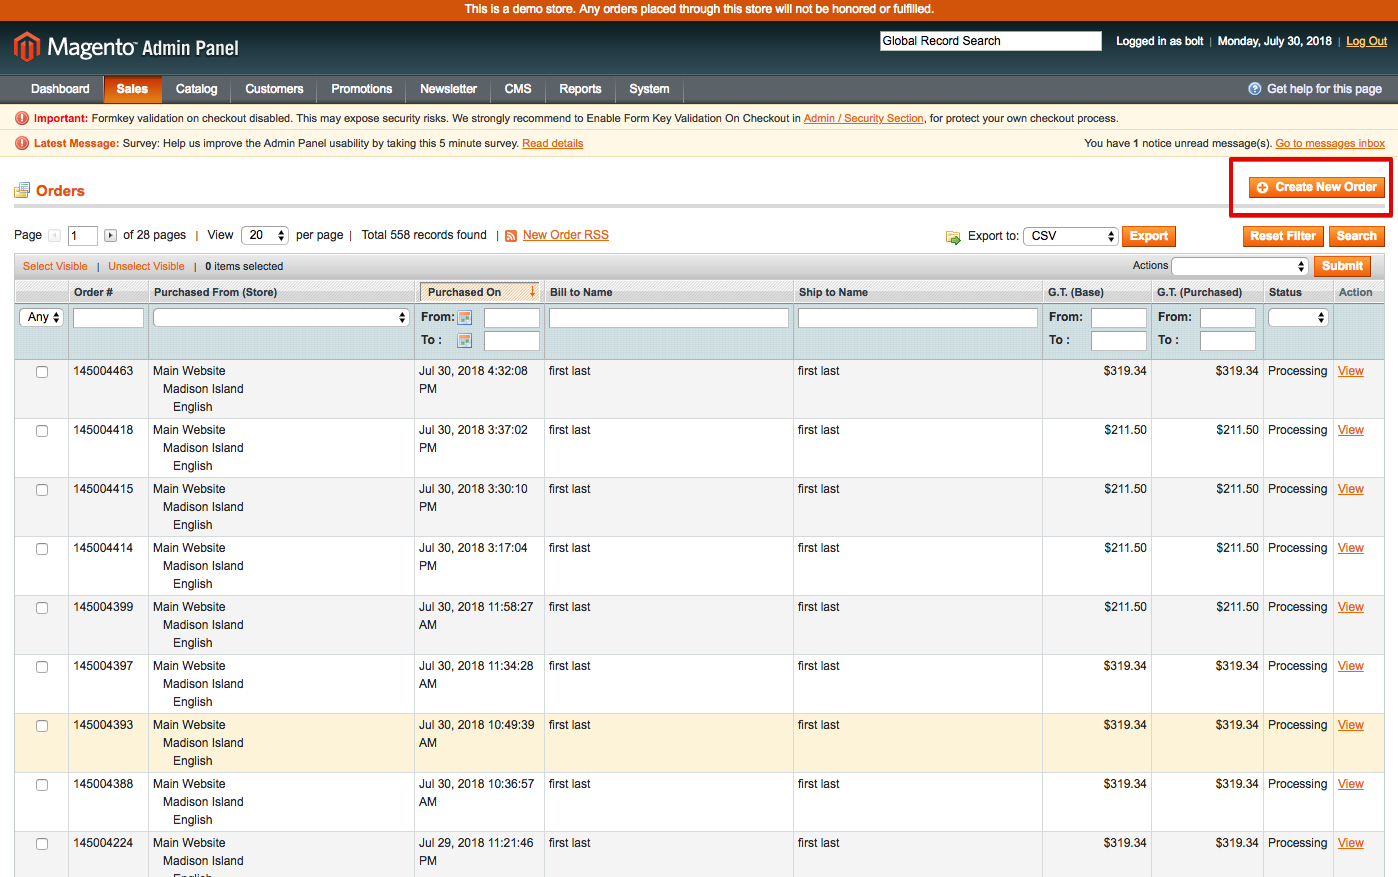Click the Read details survey link
The height and width of the screenshot is (877, 1398).
[553, 143]
